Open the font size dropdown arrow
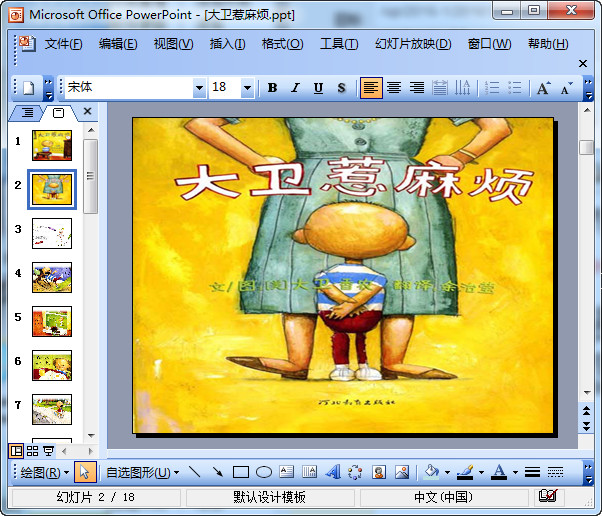Screen dimensions: 602x516 (x=248, y=88)
